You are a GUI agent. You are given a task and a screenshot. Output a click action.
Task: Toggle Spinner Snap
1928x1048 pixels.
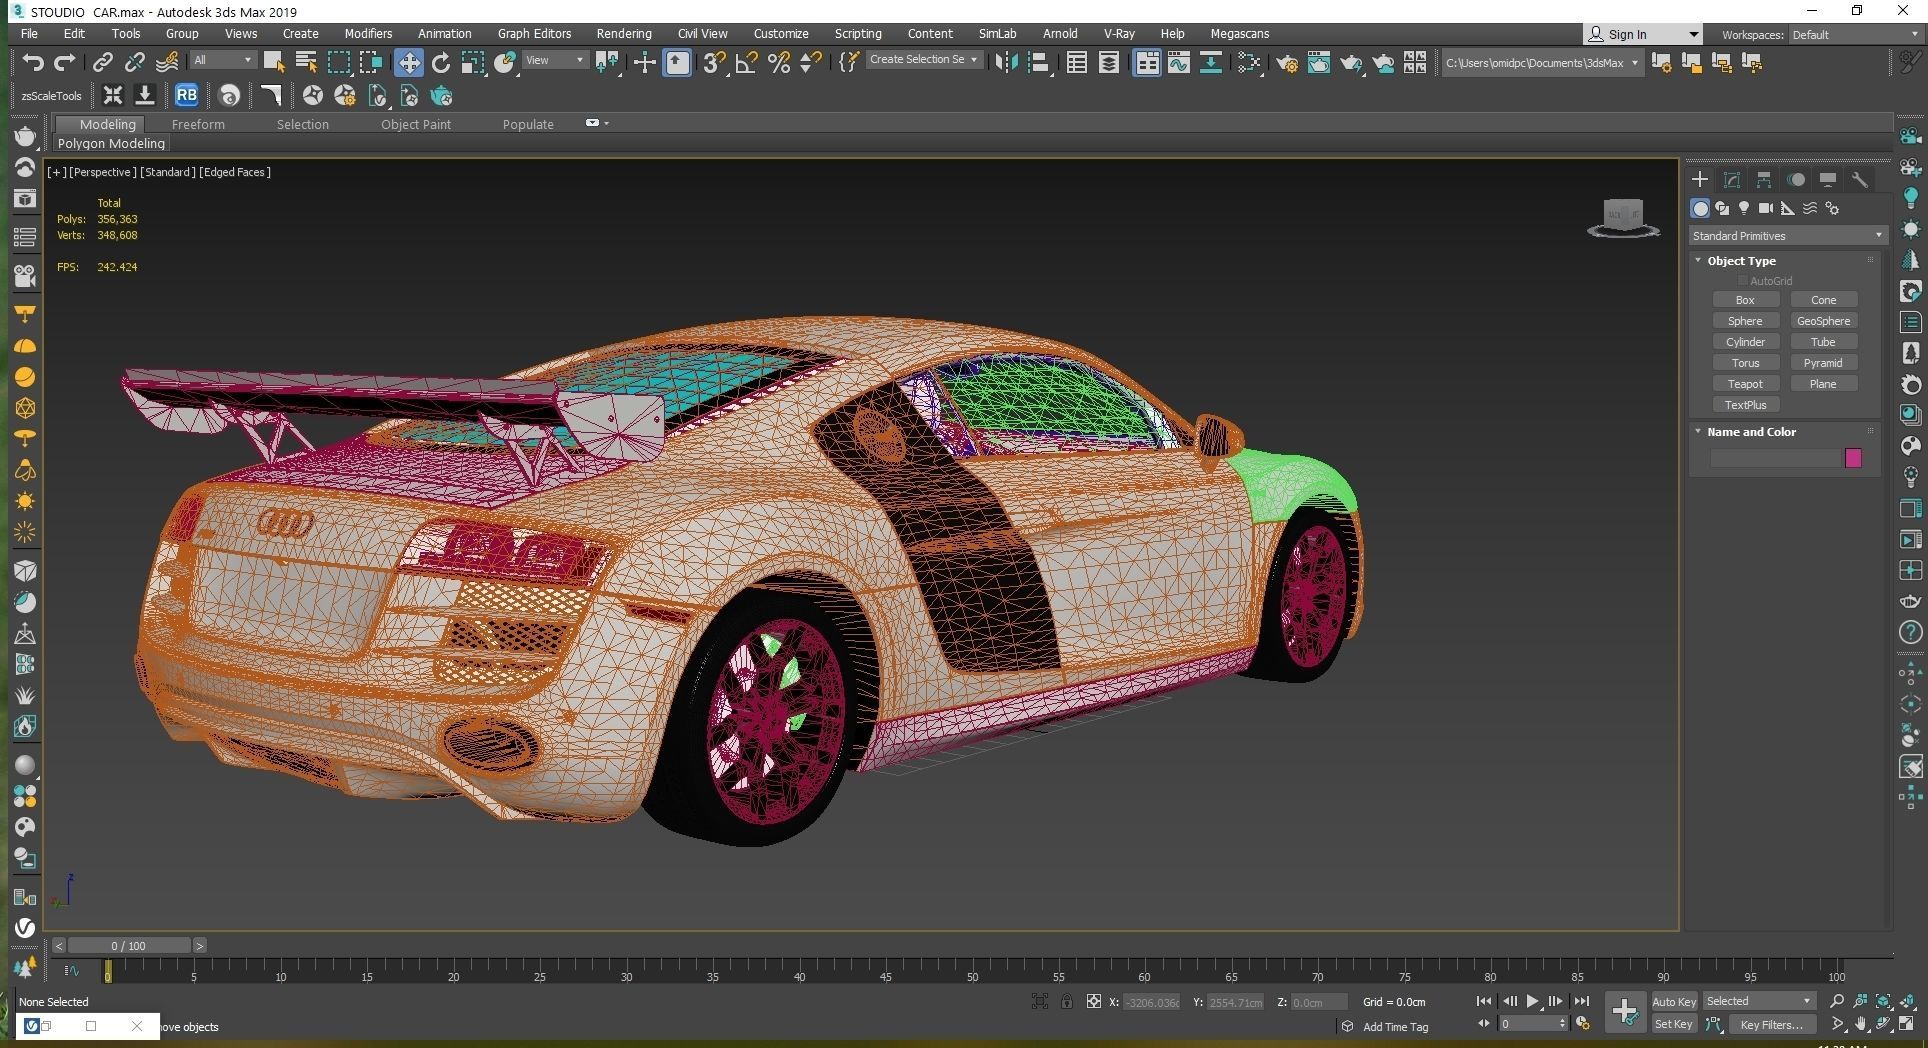[811, 63]
